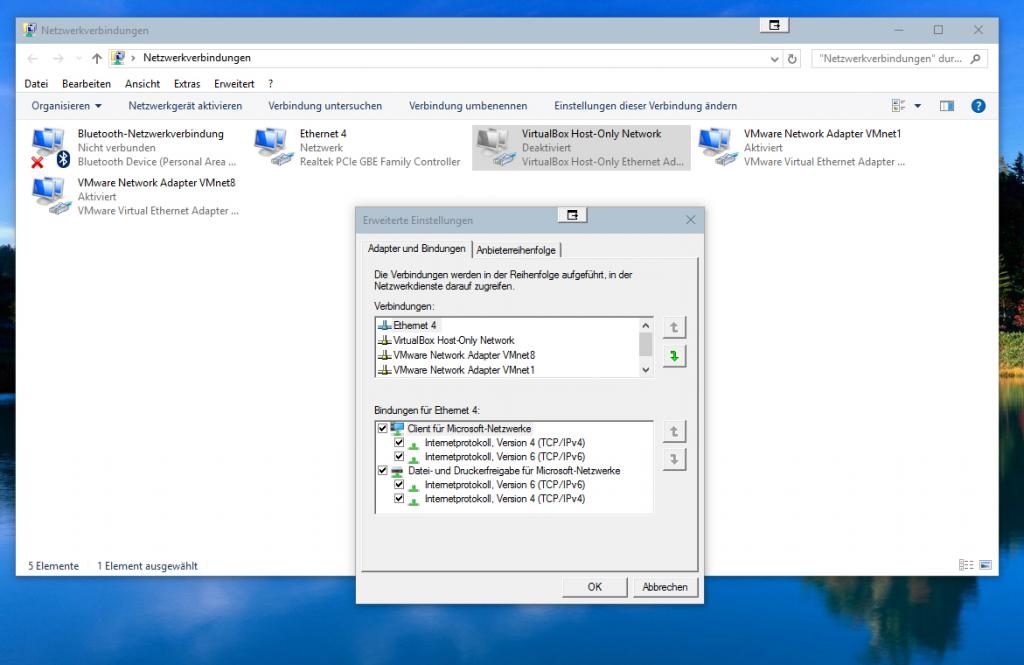The height and width of the screenshot is (665, 1024).
Task: Click the view layout icon in toolbar
Action: [899, 106]
